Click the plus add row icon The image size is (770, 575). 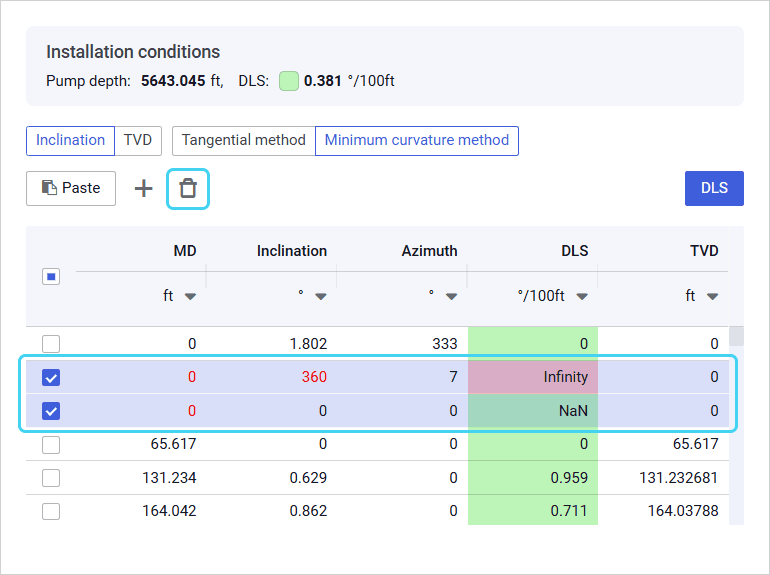pos(144,188)
